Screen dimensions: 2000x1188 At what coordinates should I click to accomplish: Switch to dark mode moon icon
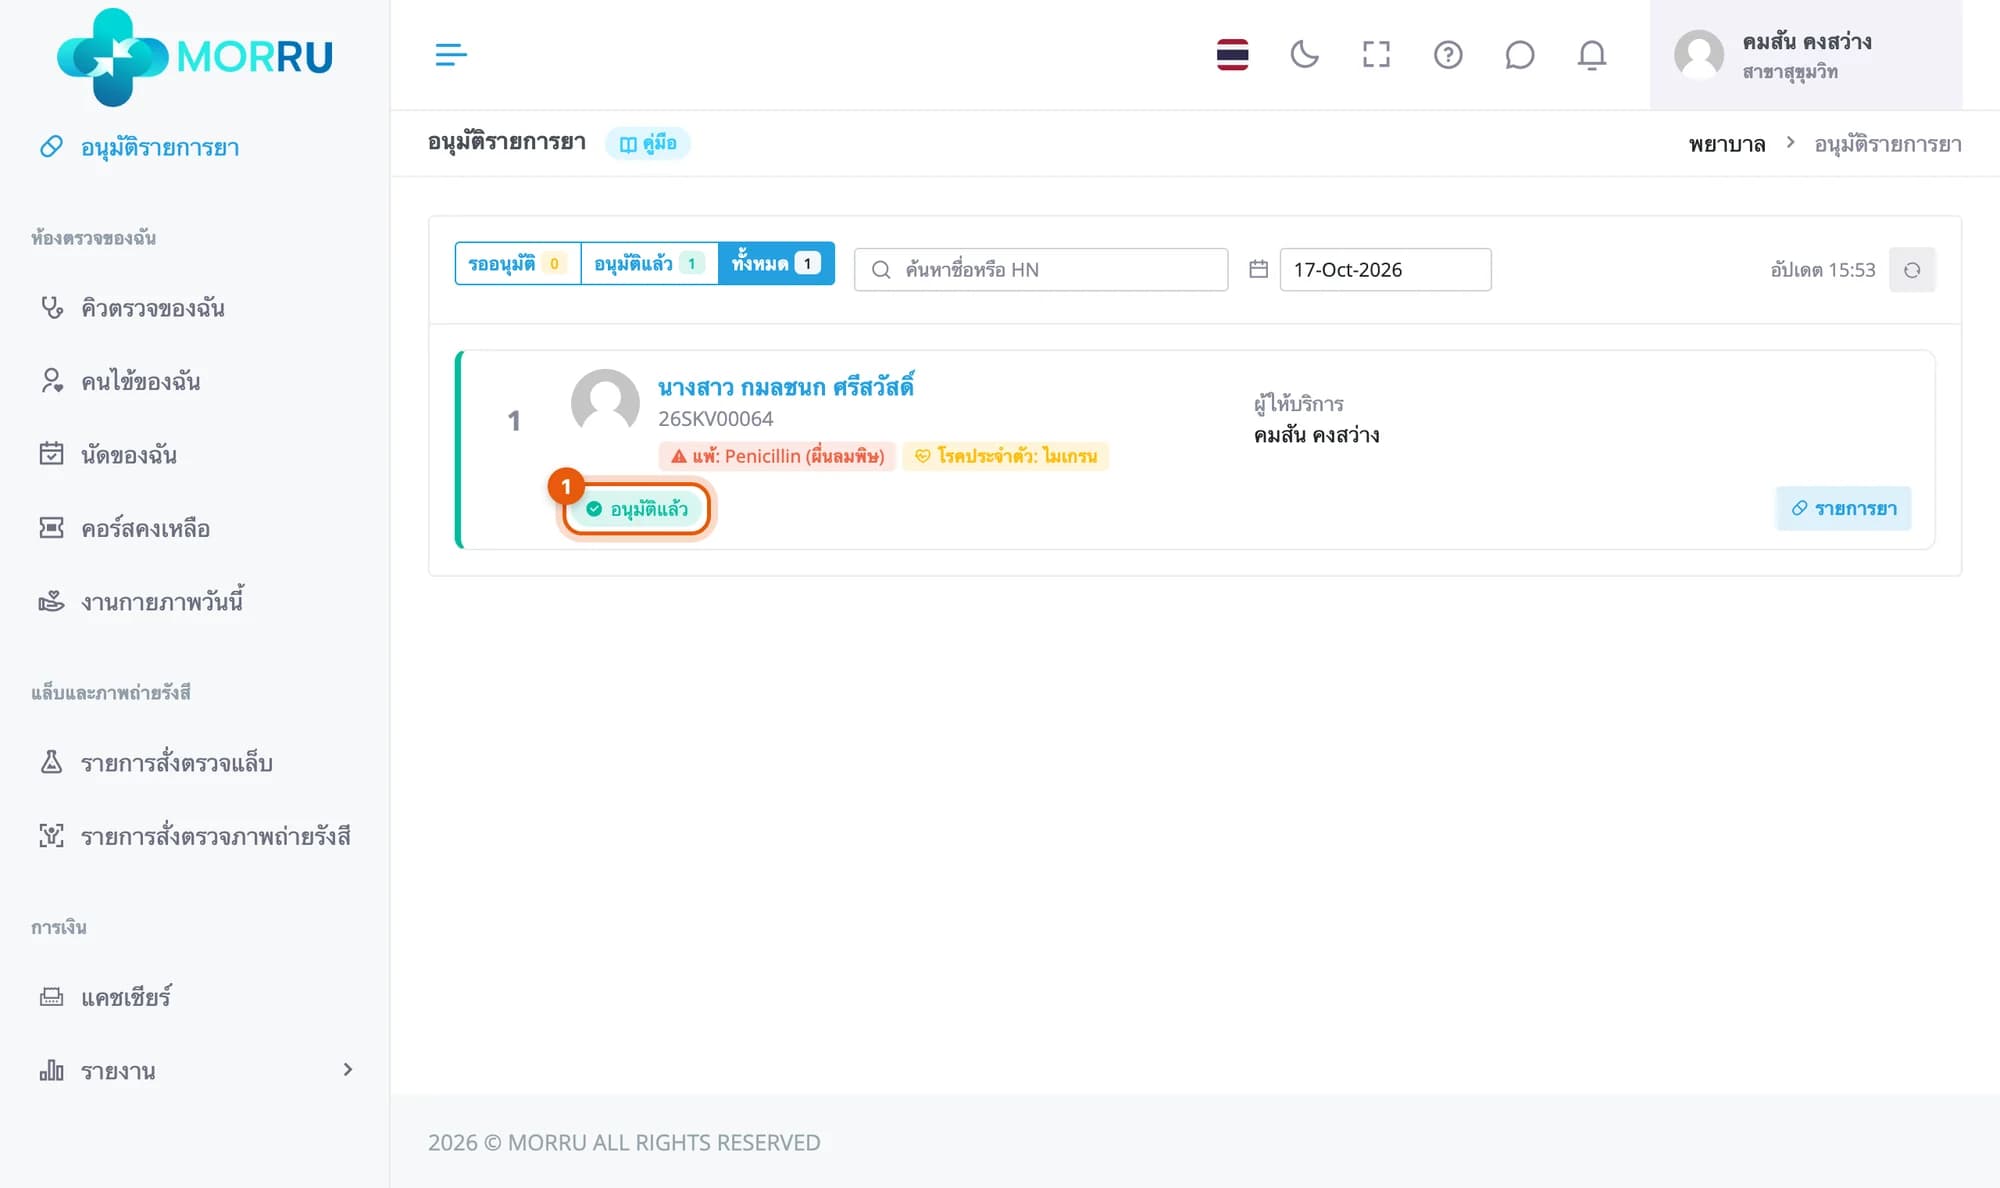click(1304, 54)
